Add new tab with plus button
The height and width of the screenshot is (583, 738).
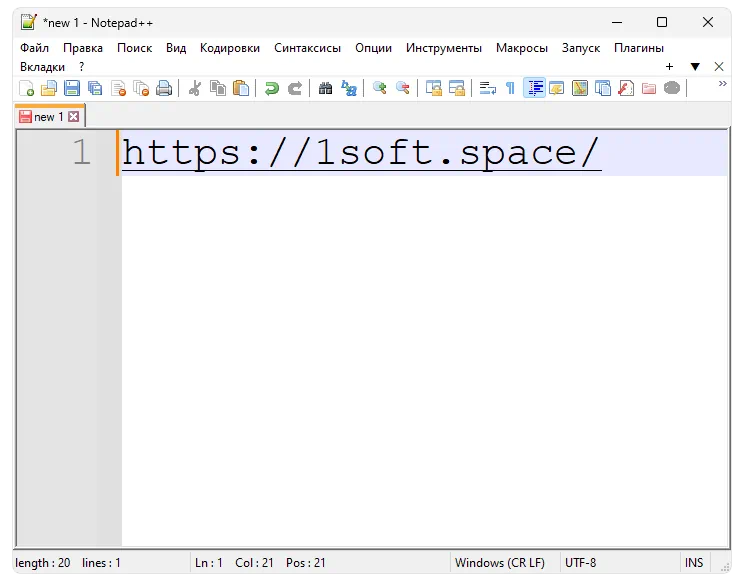[x=669, y=67]
